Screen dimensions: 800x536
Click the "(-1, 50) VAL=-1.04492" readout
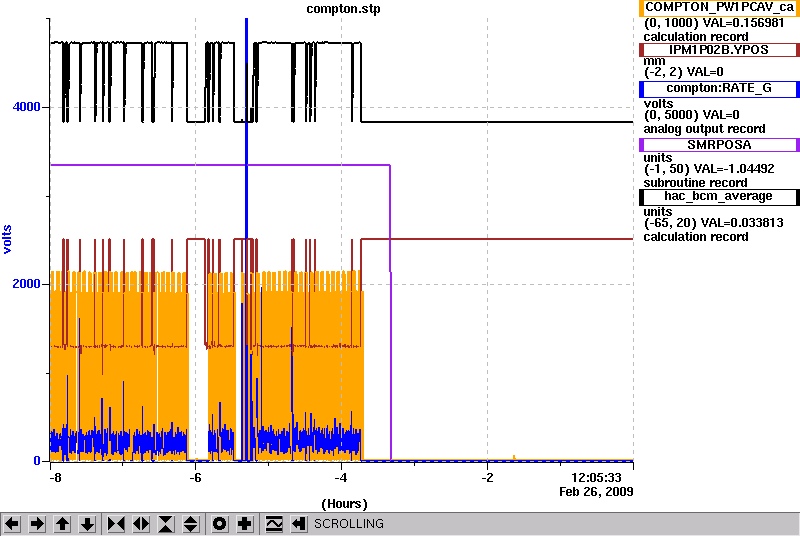pyautogui.click(x=709, y=169)
